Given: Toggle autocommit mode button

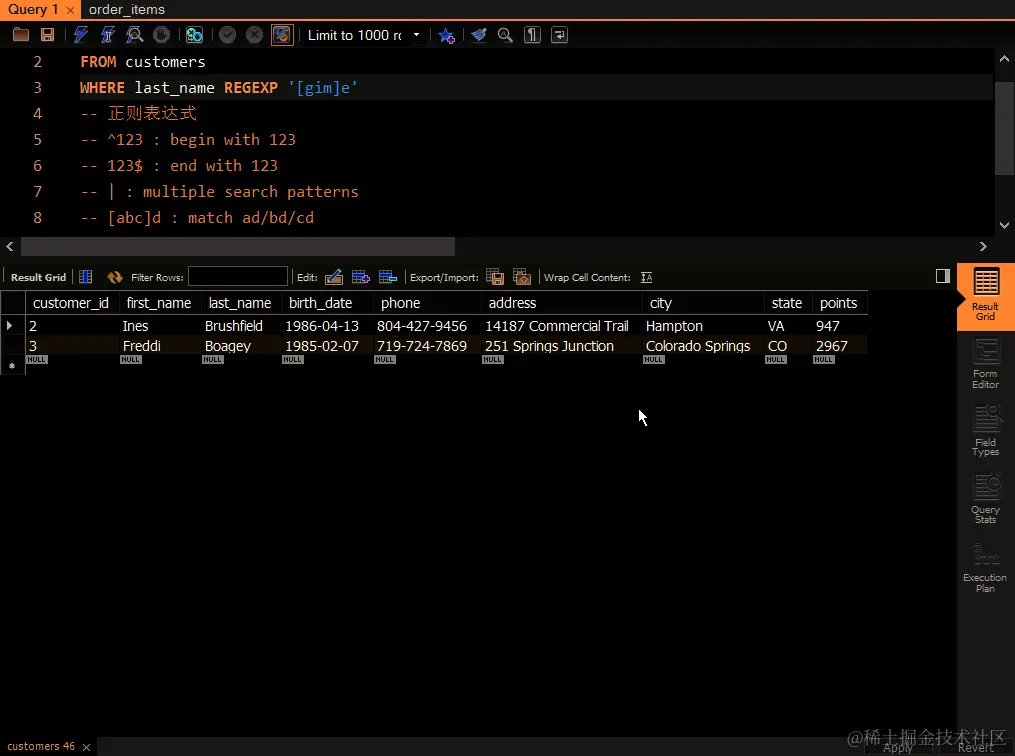Looking at the screenshot, I should tap(282, 35).
